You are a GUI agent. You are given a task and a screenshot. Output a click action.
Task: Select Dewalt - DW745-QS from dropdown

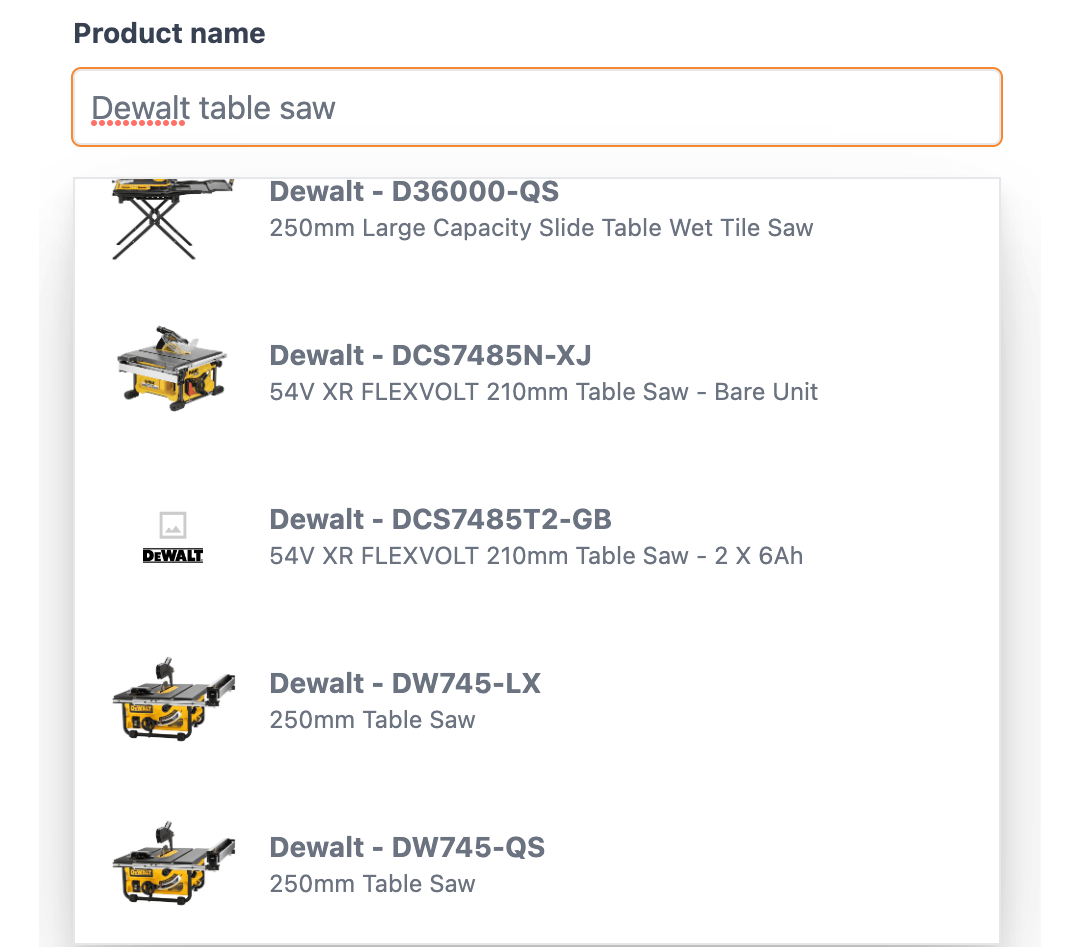pos(407,847)
